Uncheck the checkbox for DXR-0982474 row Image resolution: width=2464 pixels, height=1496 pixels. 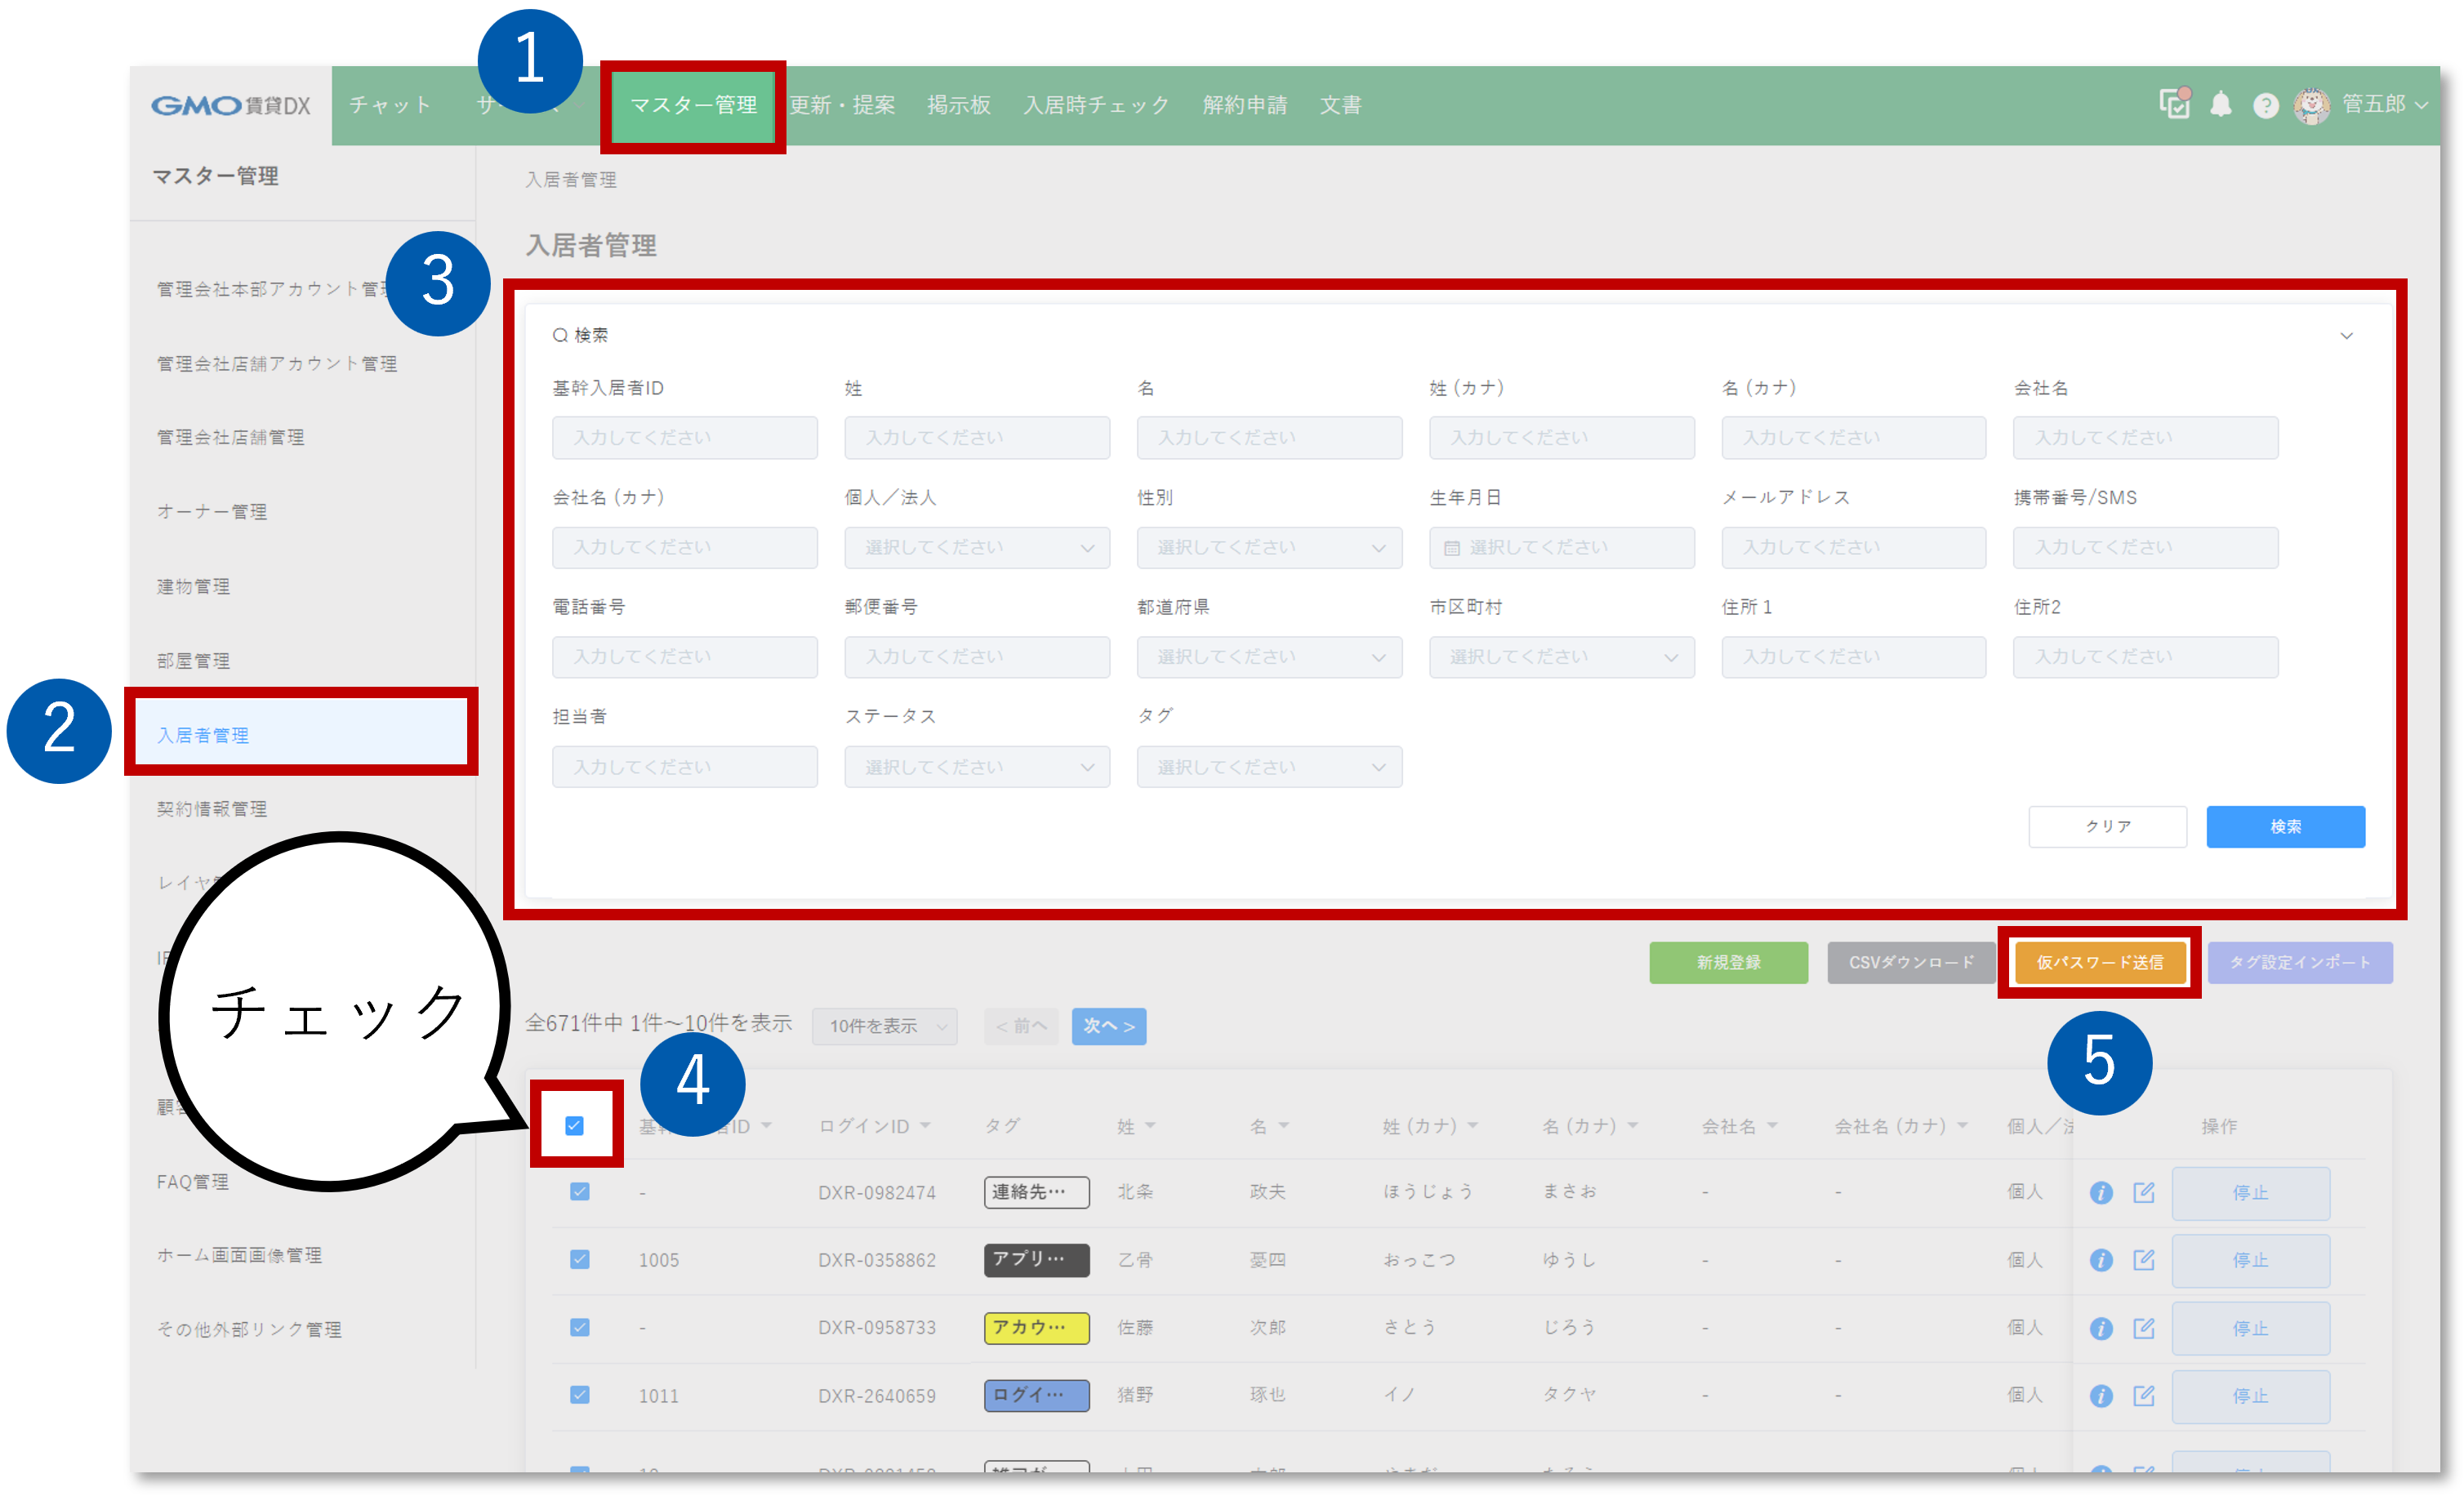pos(579,1192)
